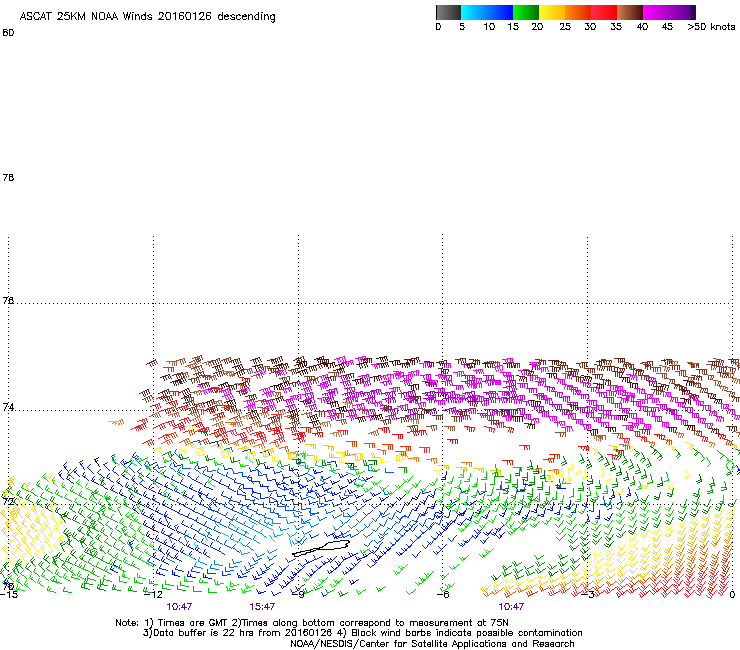Image resolution: width=740 pixels, height=650 pixels.
Task: Click the latitude label 76
Action: 8,300
